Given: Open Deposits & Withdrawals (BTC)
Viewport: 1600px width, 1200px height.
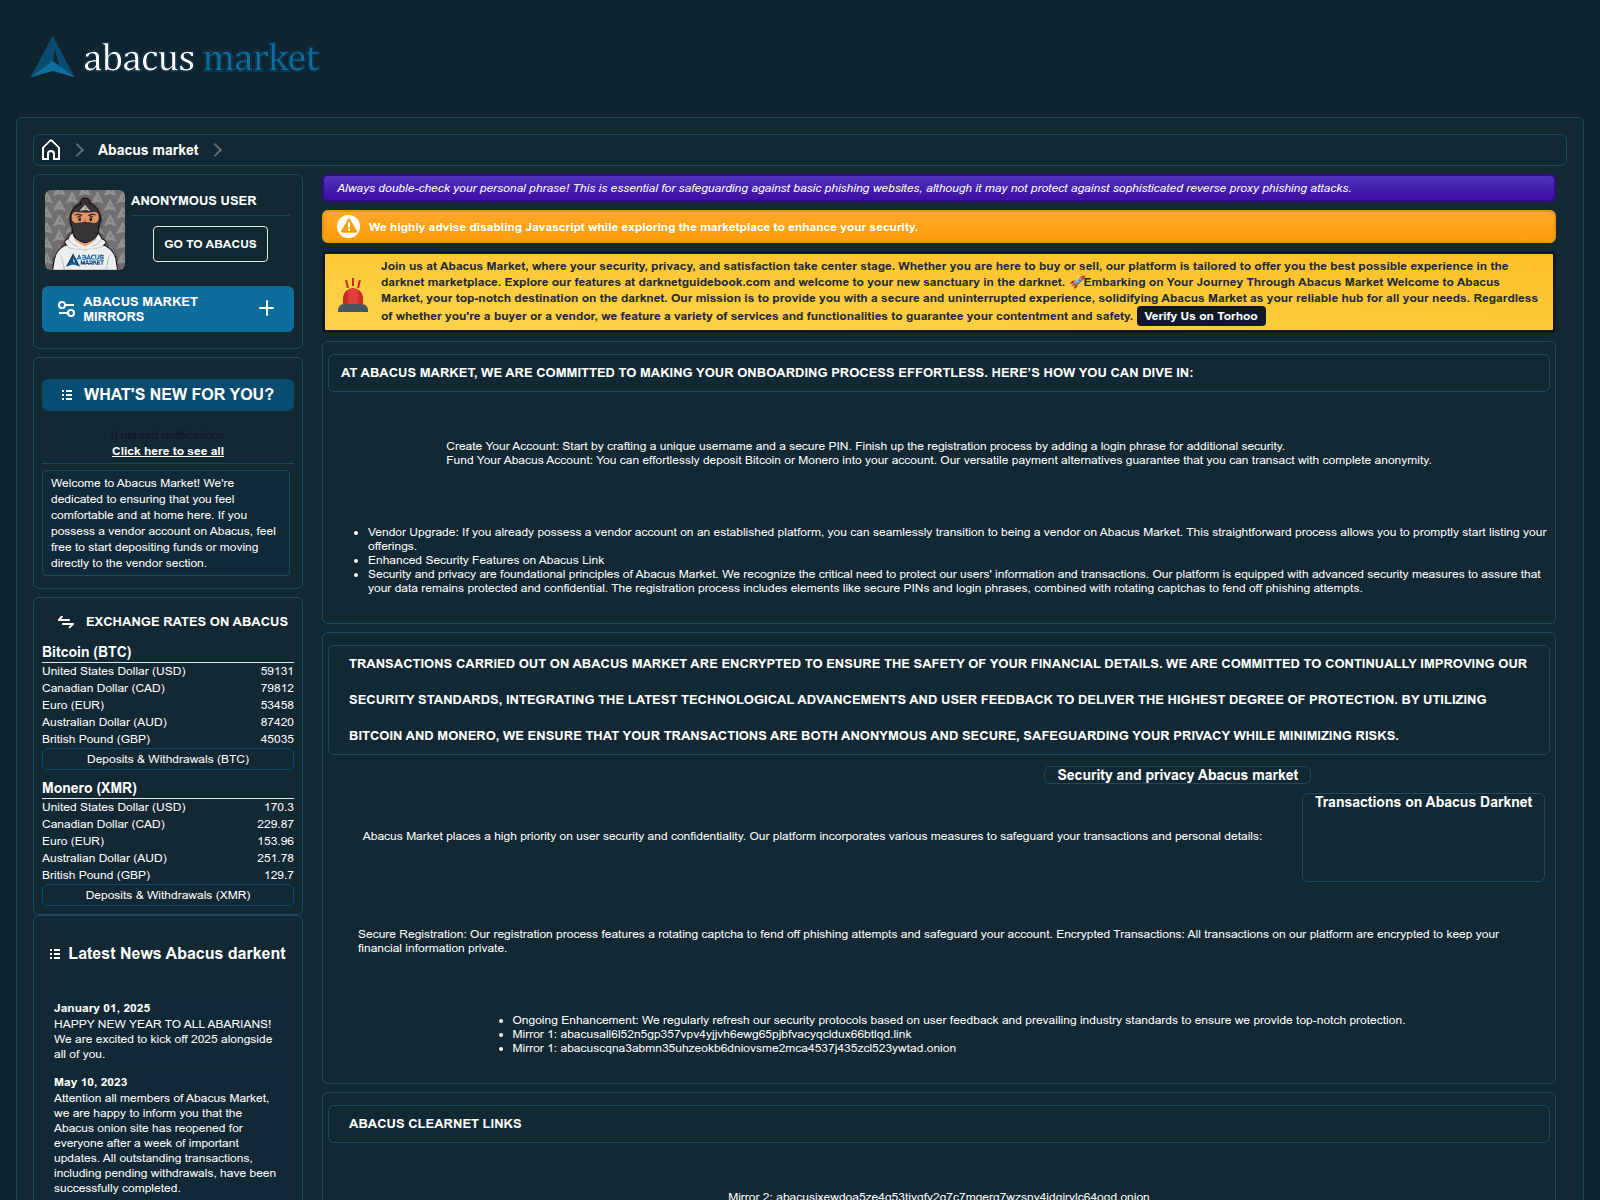Looking at the screenshot, I should tap(168, 759).
